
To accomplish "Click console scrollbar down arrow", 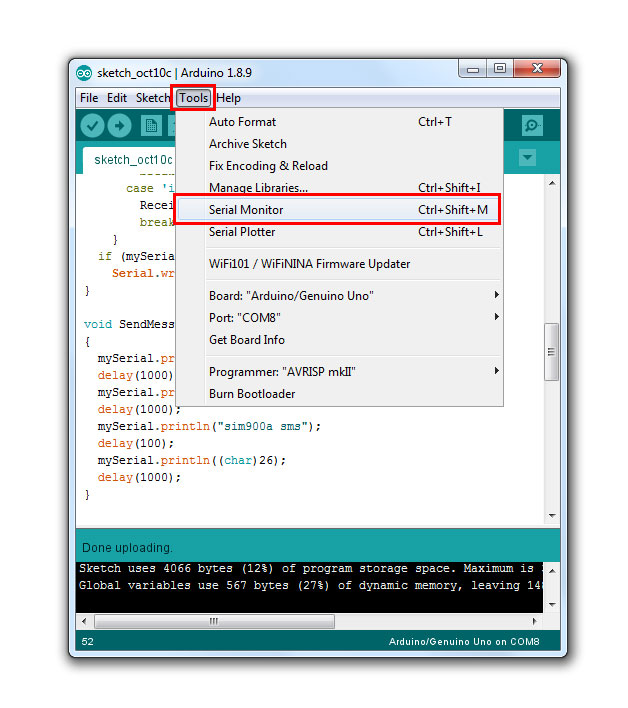I will pos(552,605).
